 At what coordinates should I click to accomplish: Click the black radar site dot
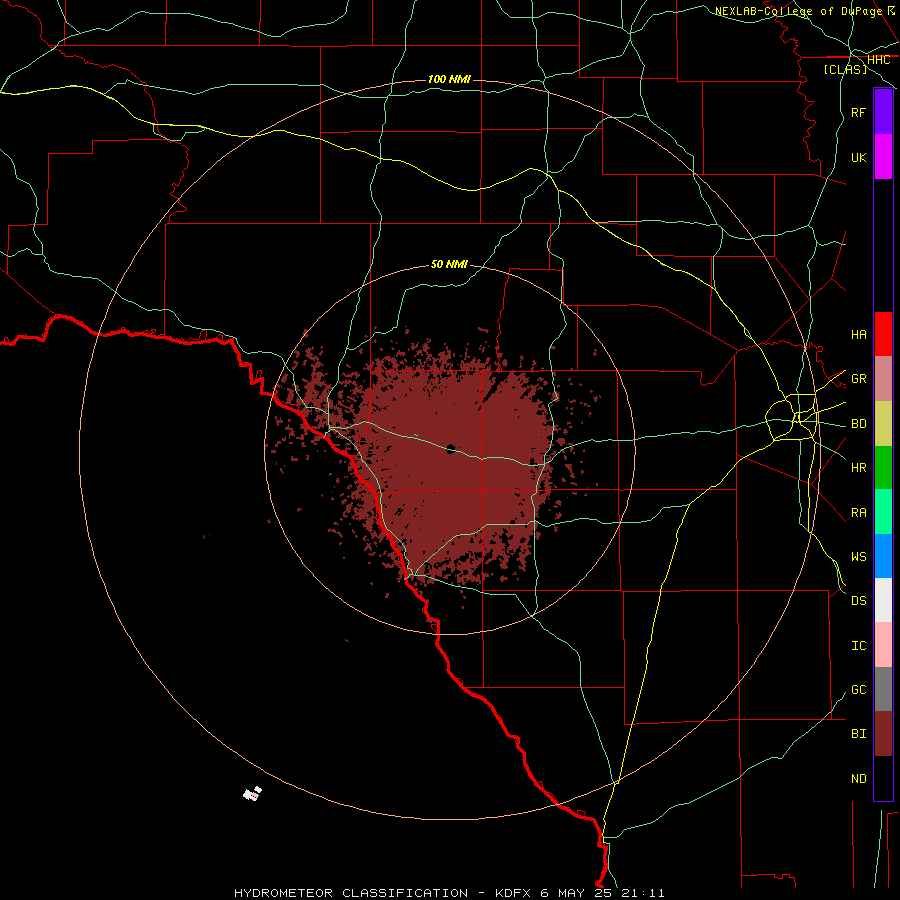pos(451,449)
